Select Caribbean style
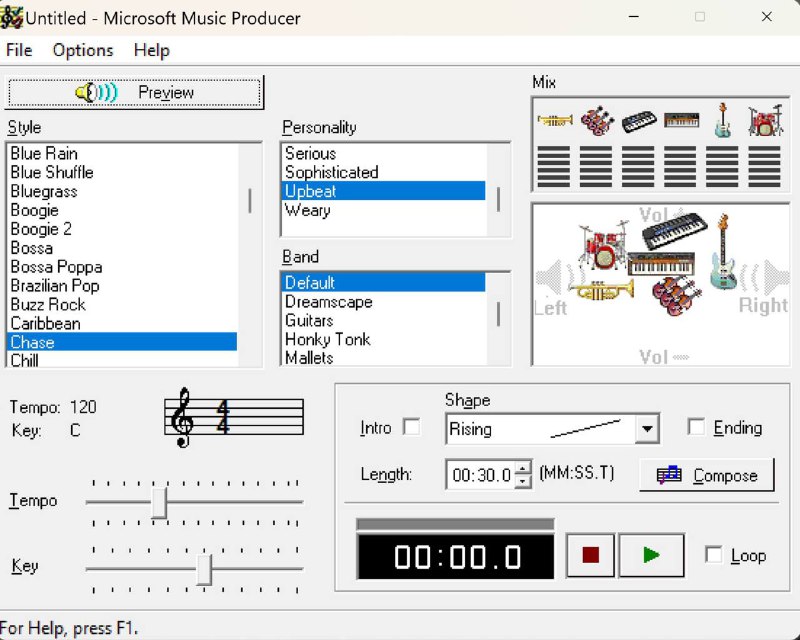The height and width of the screenshot is (640, 800). tap(122, 323)
